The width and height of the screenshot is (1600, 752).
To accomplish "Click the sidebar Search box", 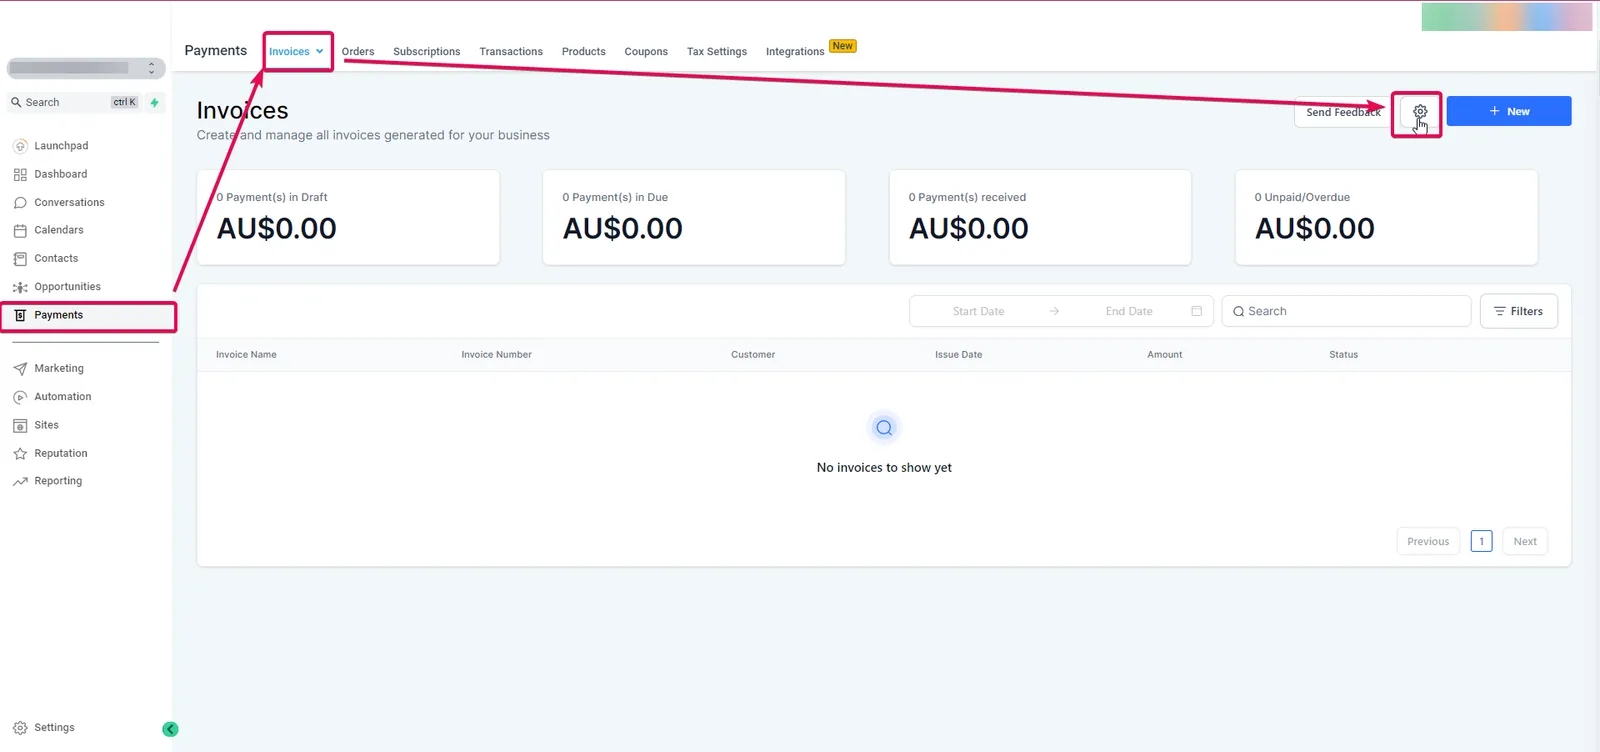I will [x=75, y=102].
